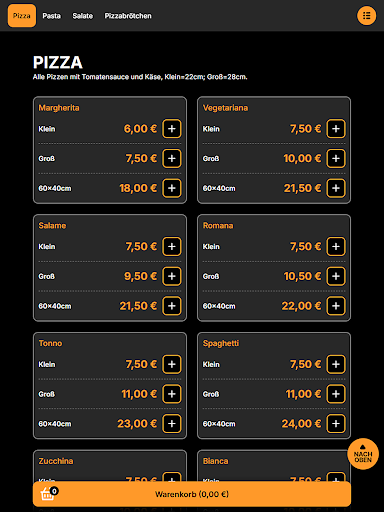Open the Pizzabrötchen category
The width and height of the screenshot is (384, 512).
tap(128, 16)
